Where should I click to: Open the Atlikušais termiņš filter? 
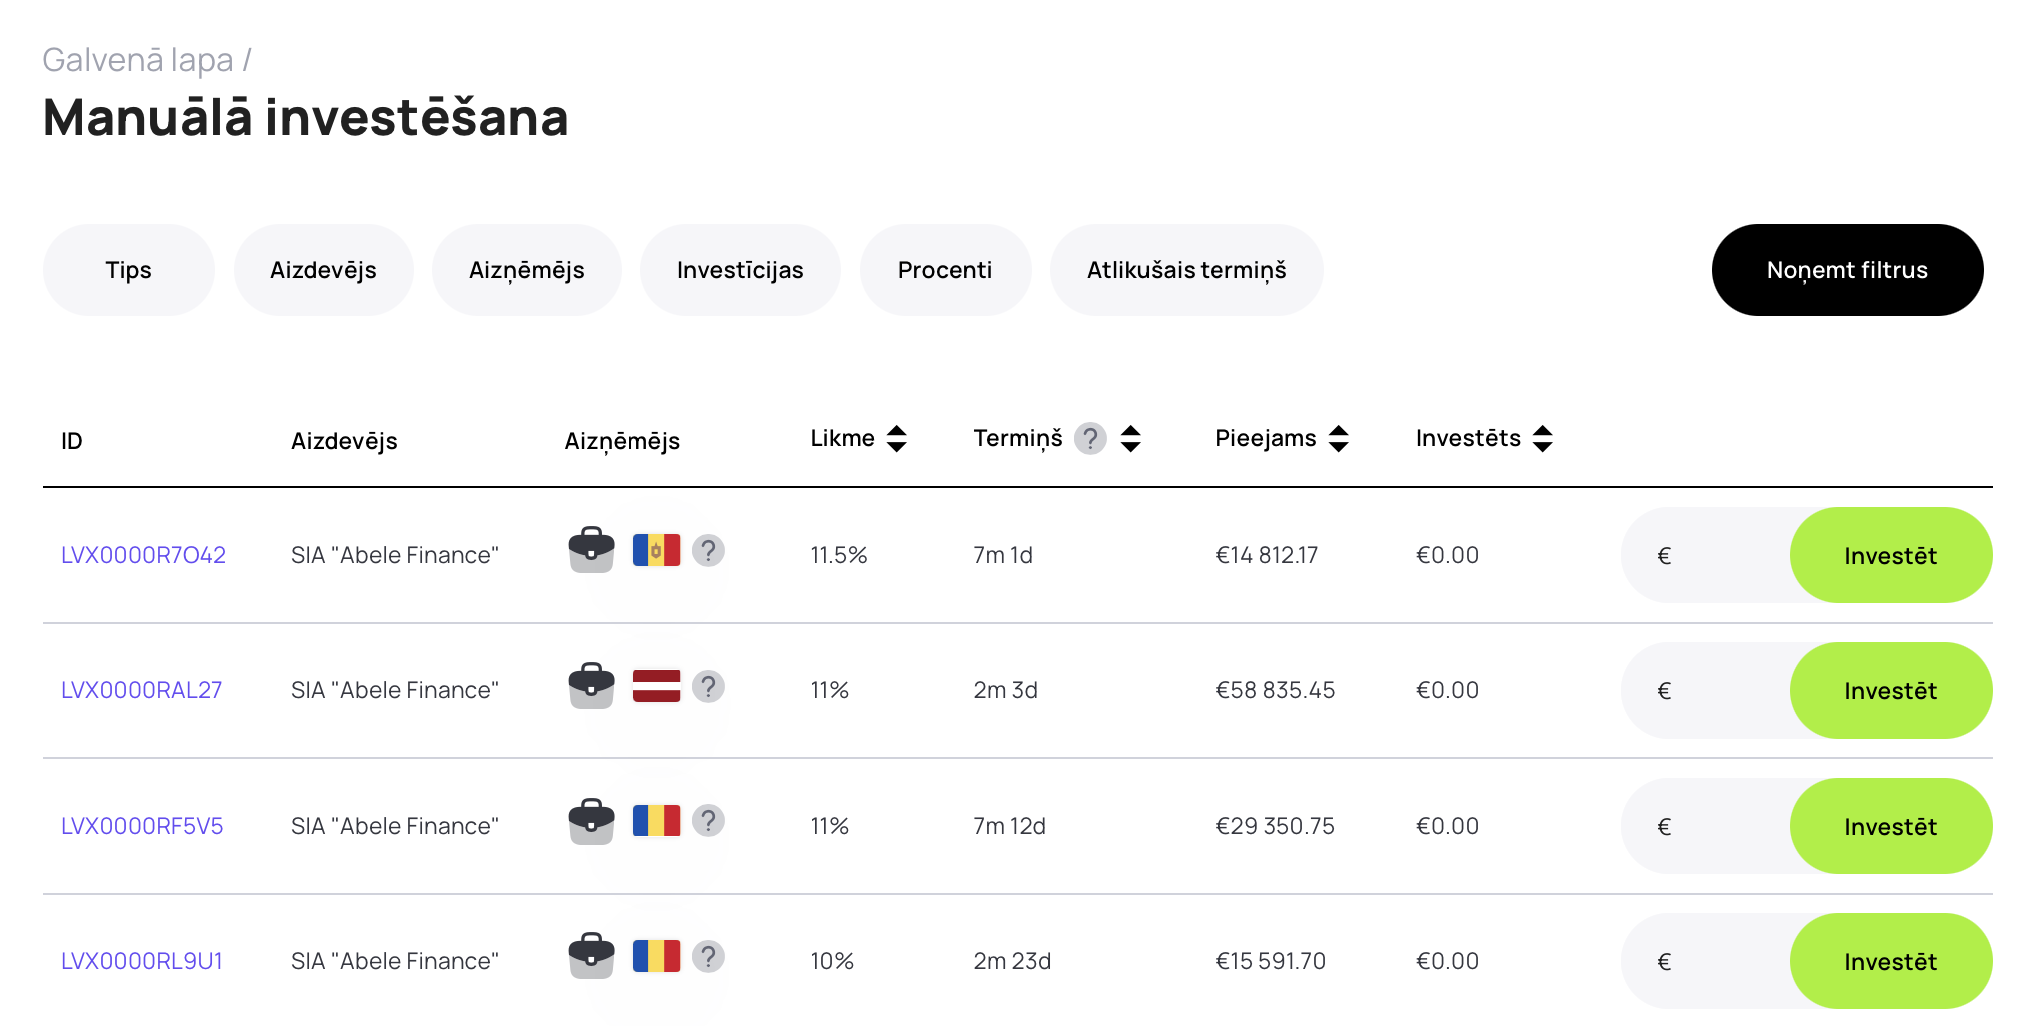click(1186, 270)
